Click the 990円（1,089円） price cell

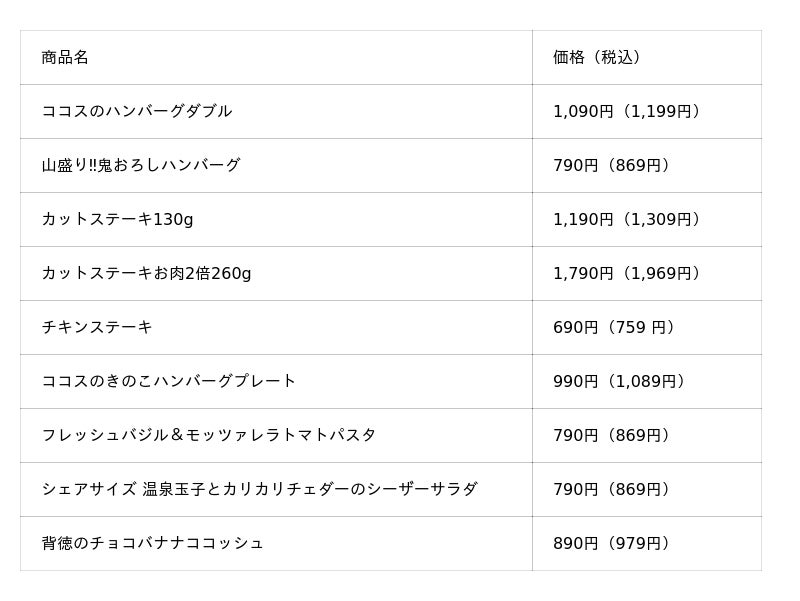pos(620,381)
